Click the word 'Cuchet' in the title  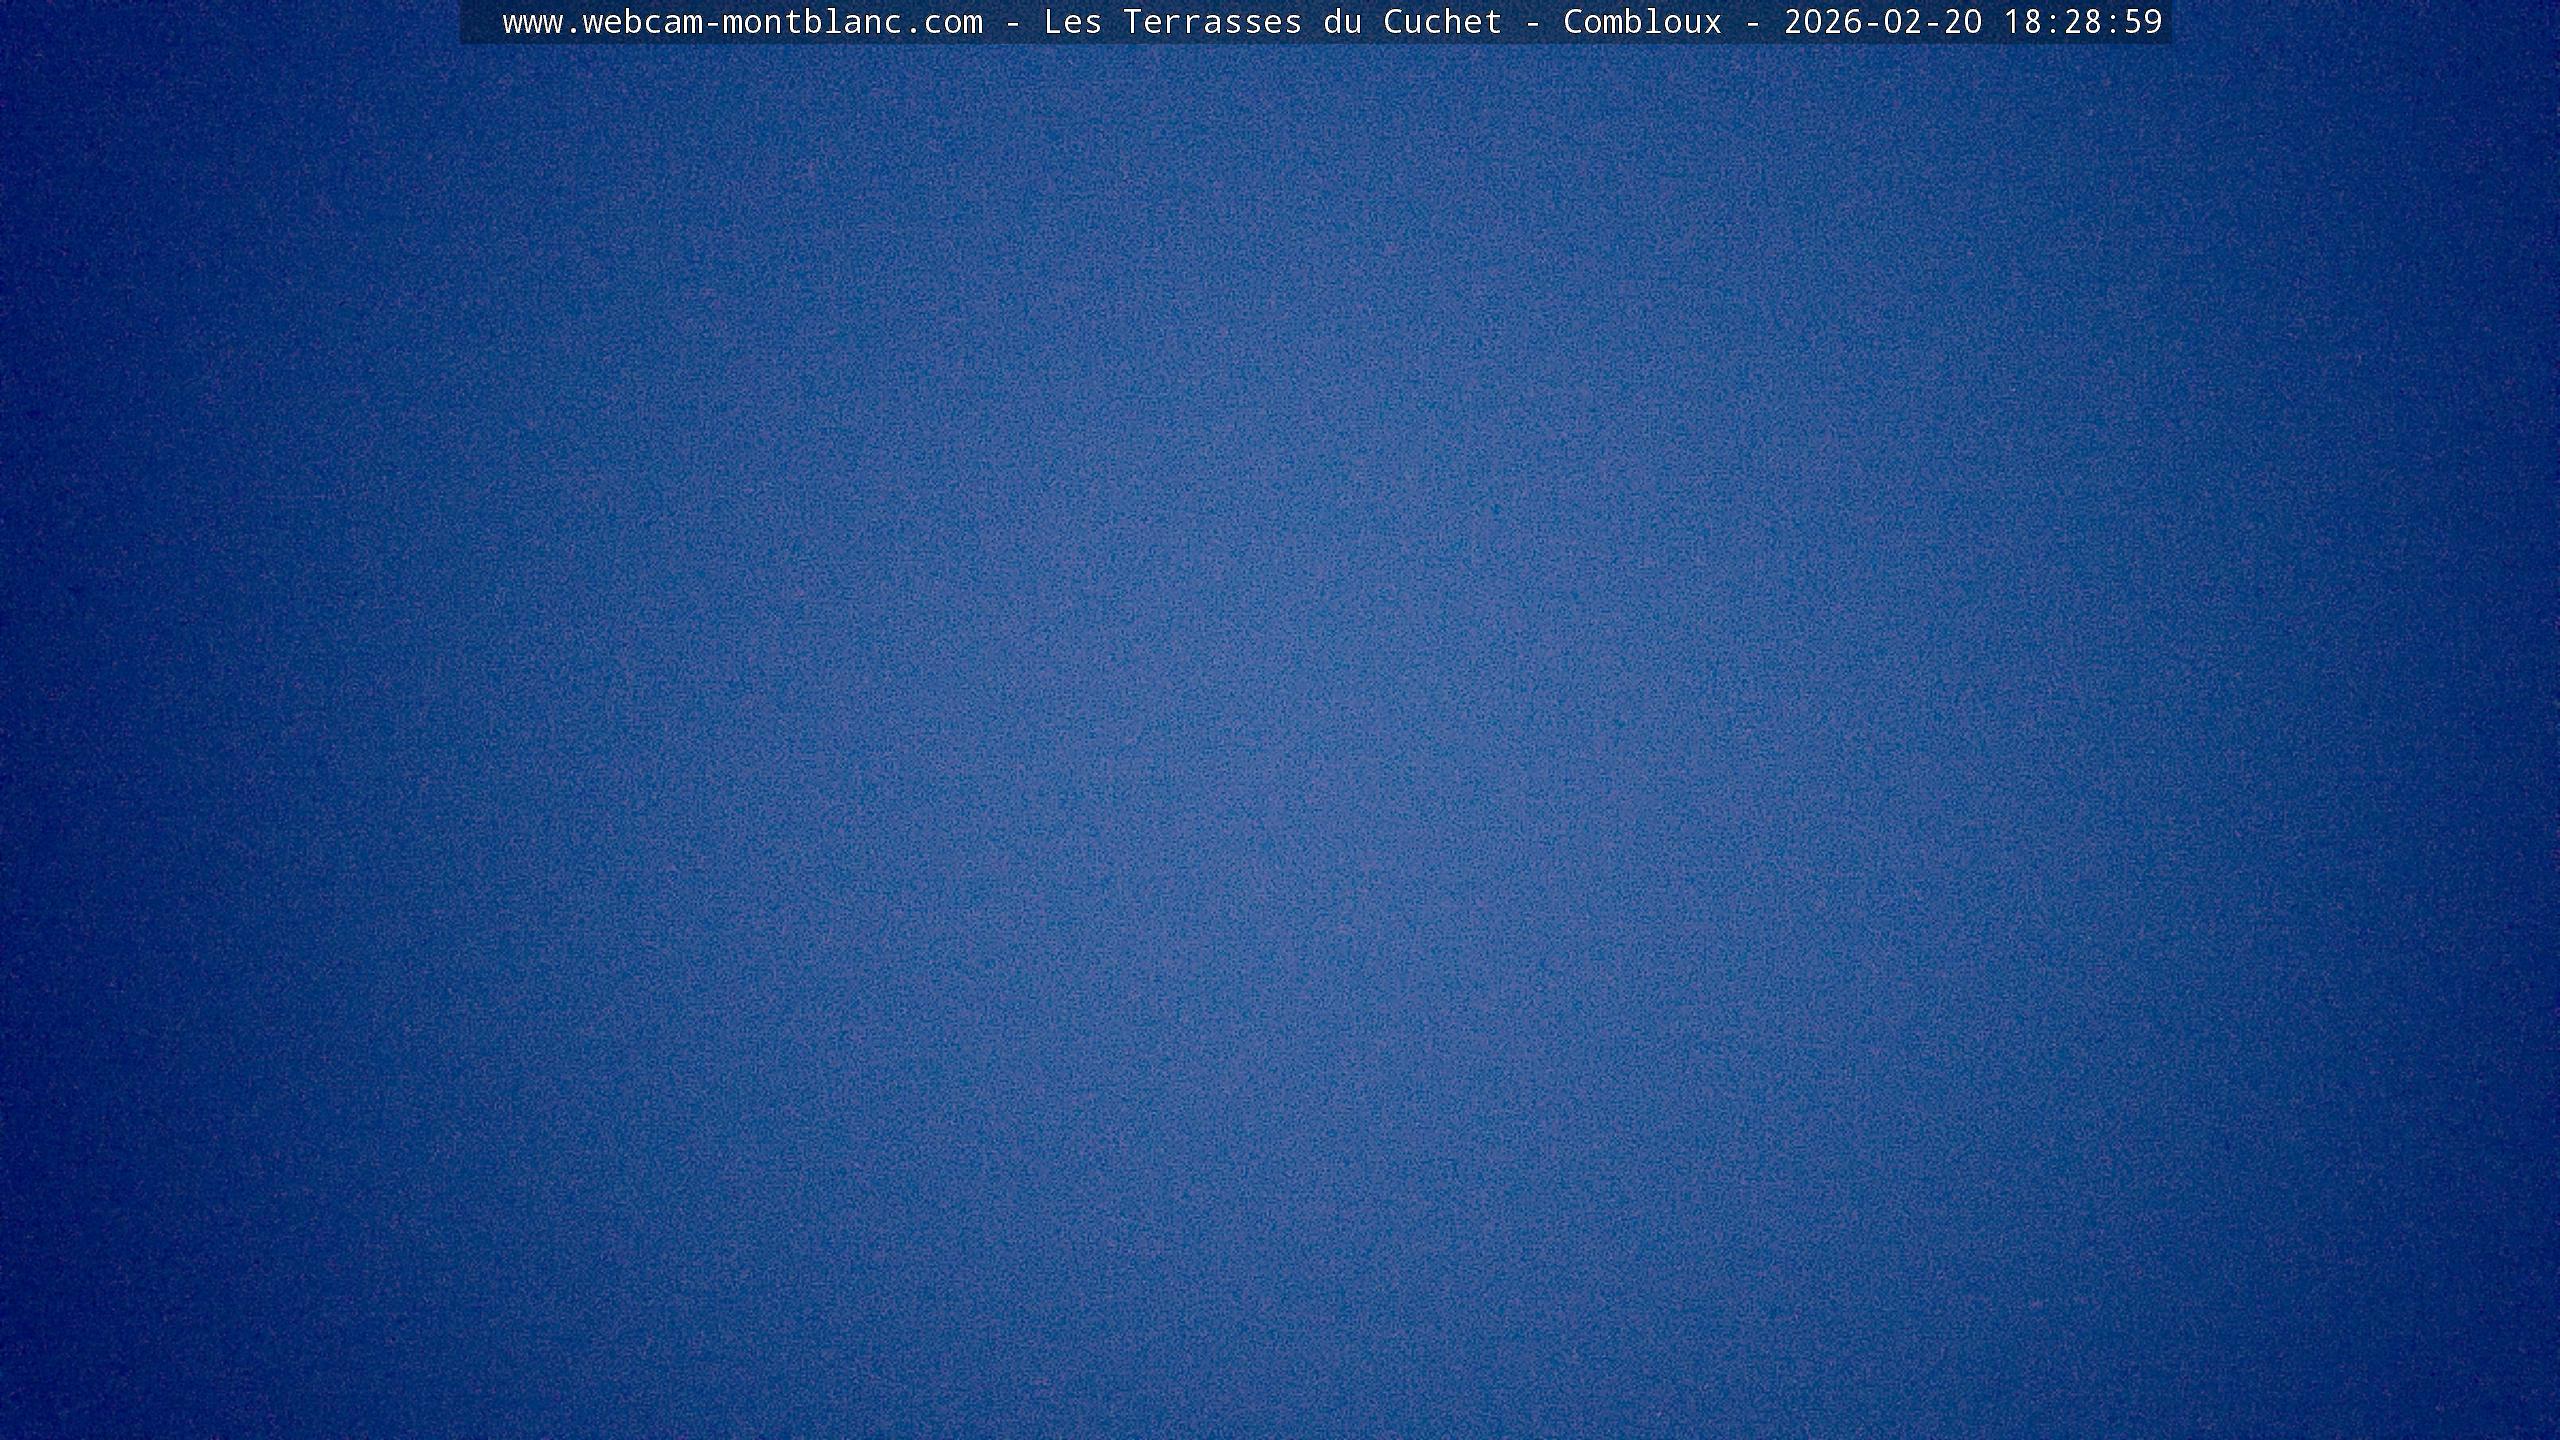point(1442,22)
